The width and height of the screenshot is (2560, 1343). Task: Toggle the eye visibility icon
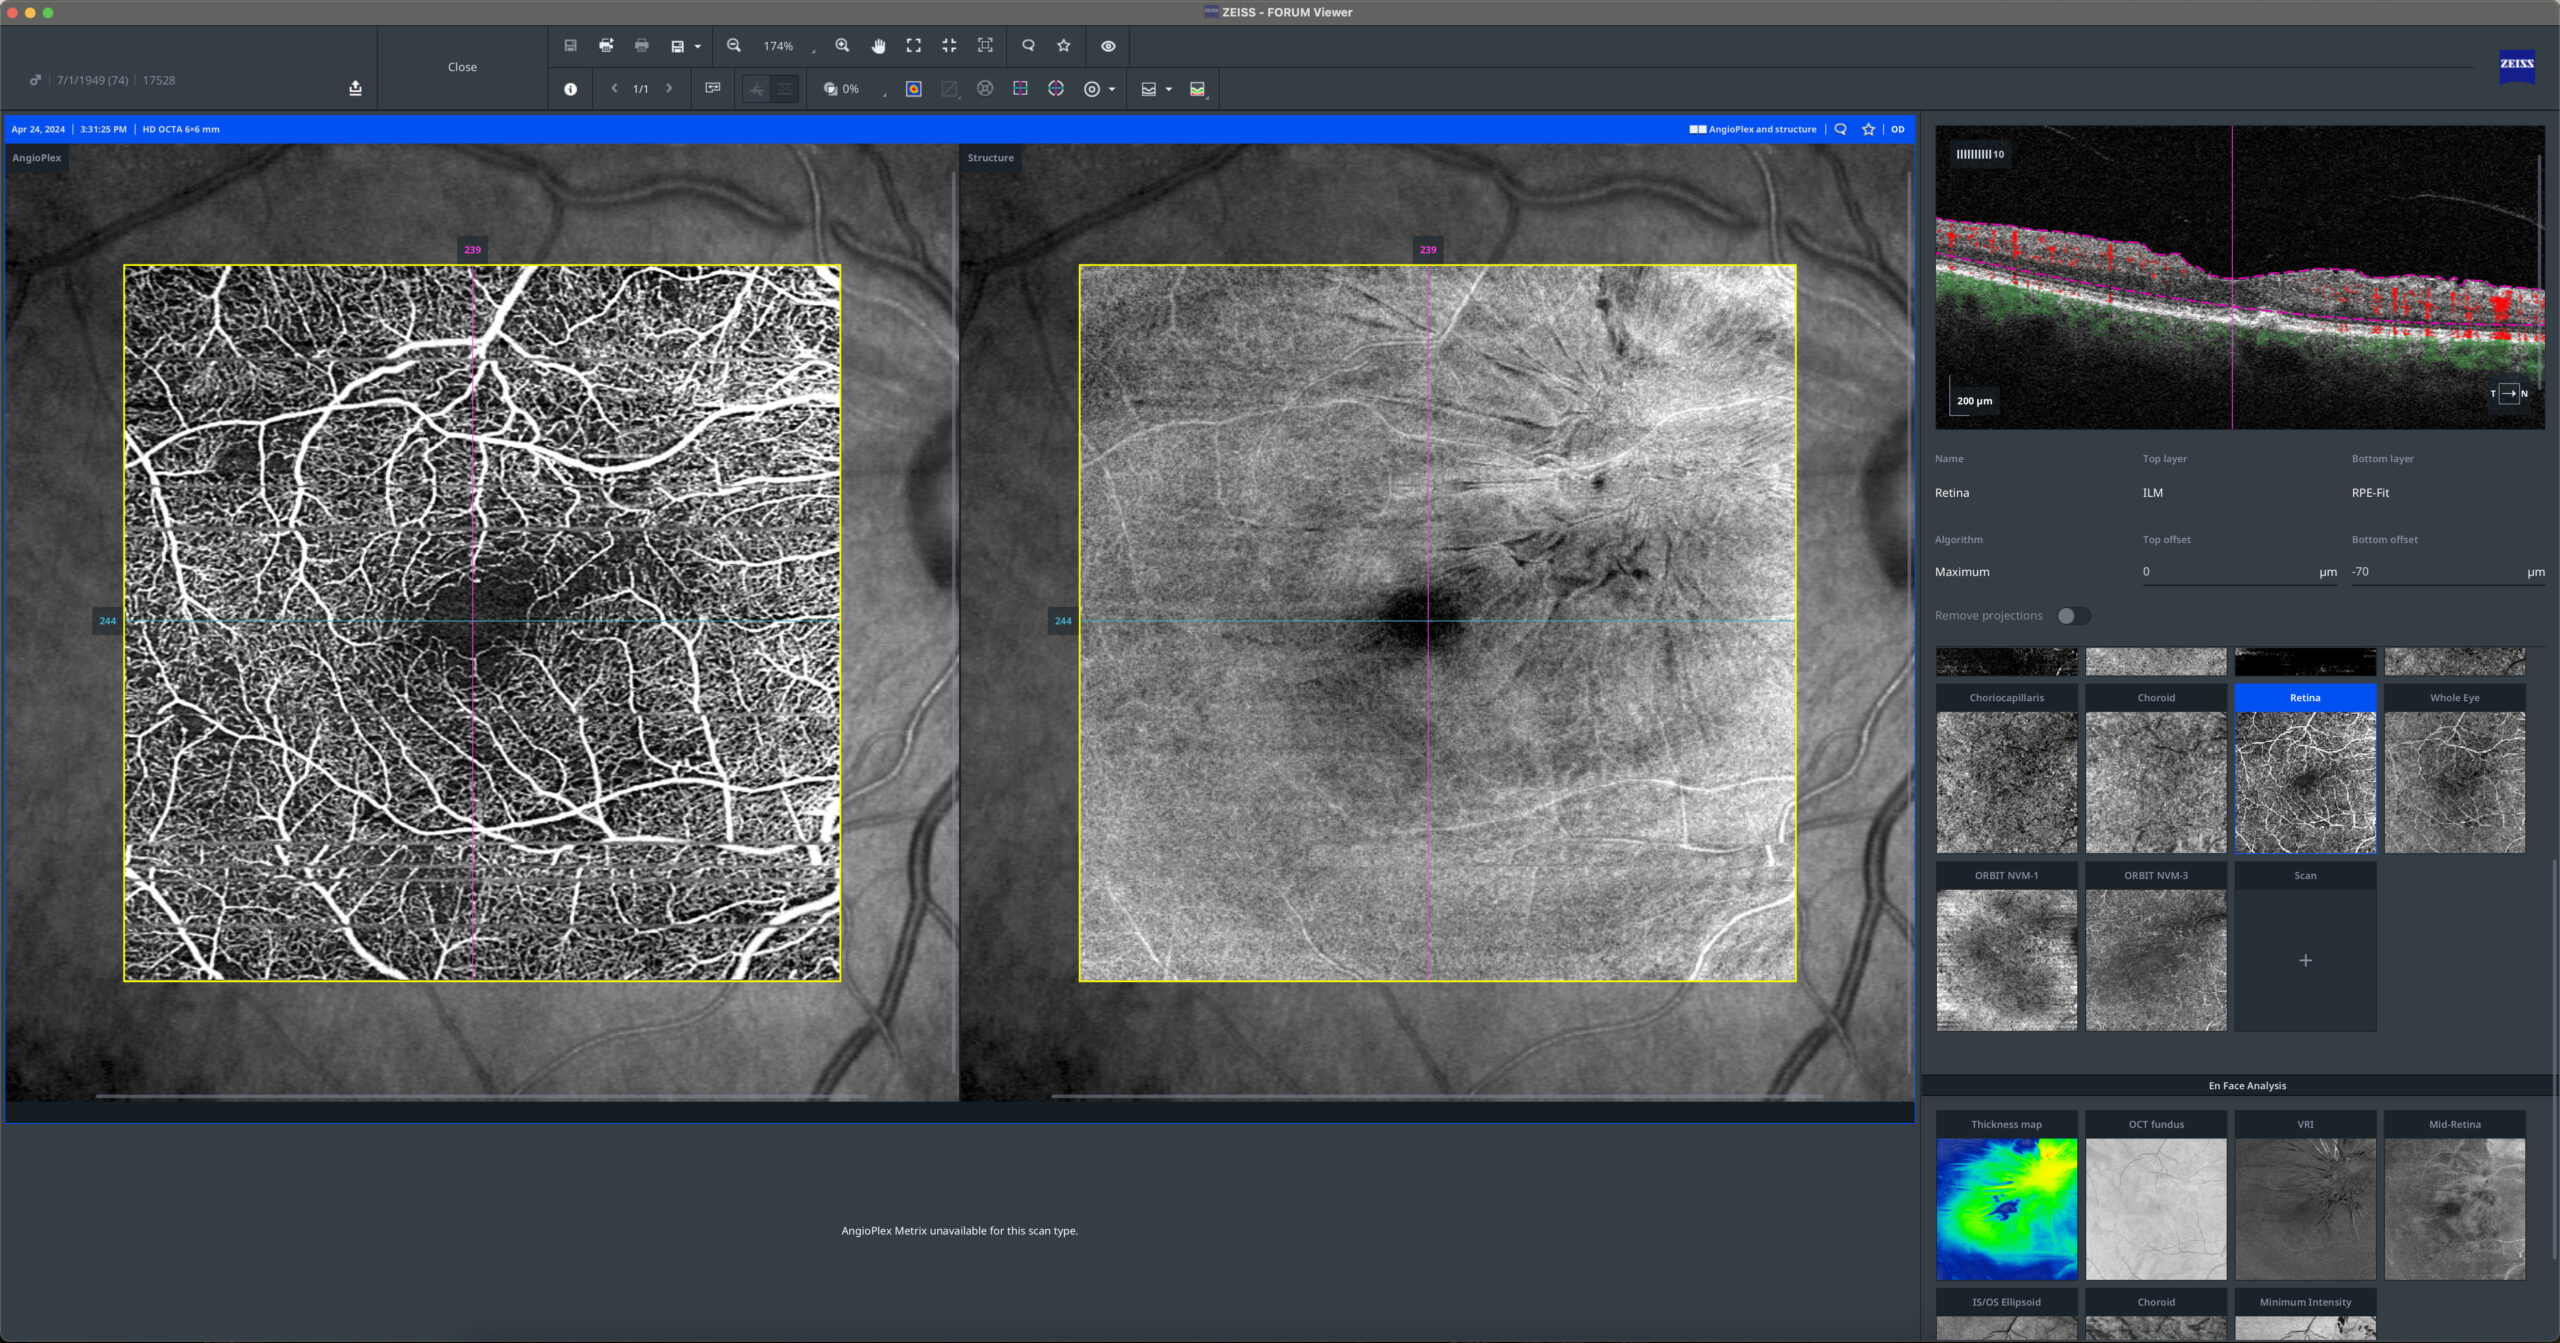1108,46
